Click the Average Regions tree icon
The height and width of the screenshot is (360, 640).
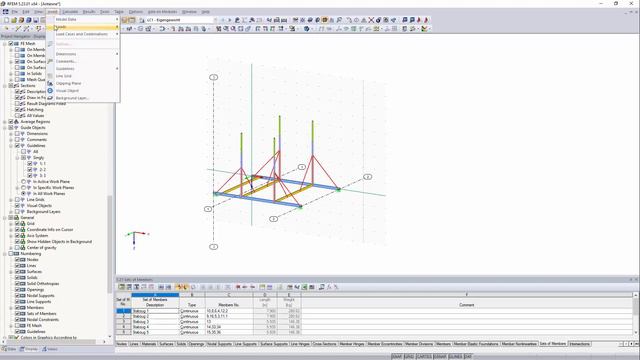pos(17,122)
